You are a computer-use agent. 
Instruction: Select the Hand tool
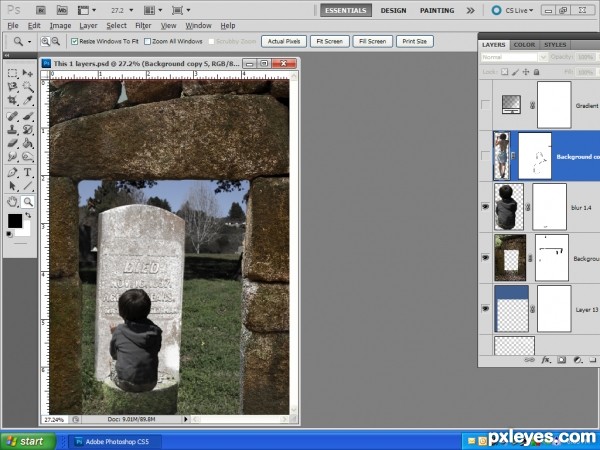[x=12, y=201]
